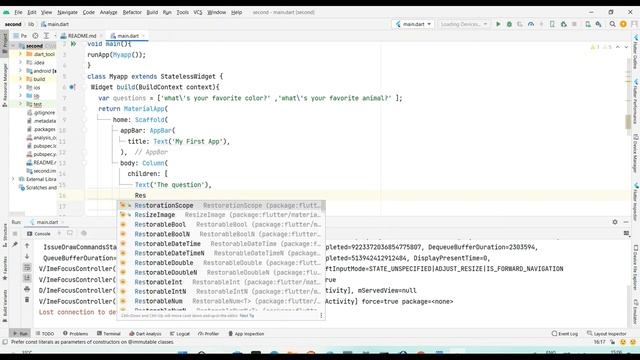Image resolution: width=640 pixels, height=360 pixels.
Task: Click the expand-all icon in Project panel header
Action: pos(46,36)
